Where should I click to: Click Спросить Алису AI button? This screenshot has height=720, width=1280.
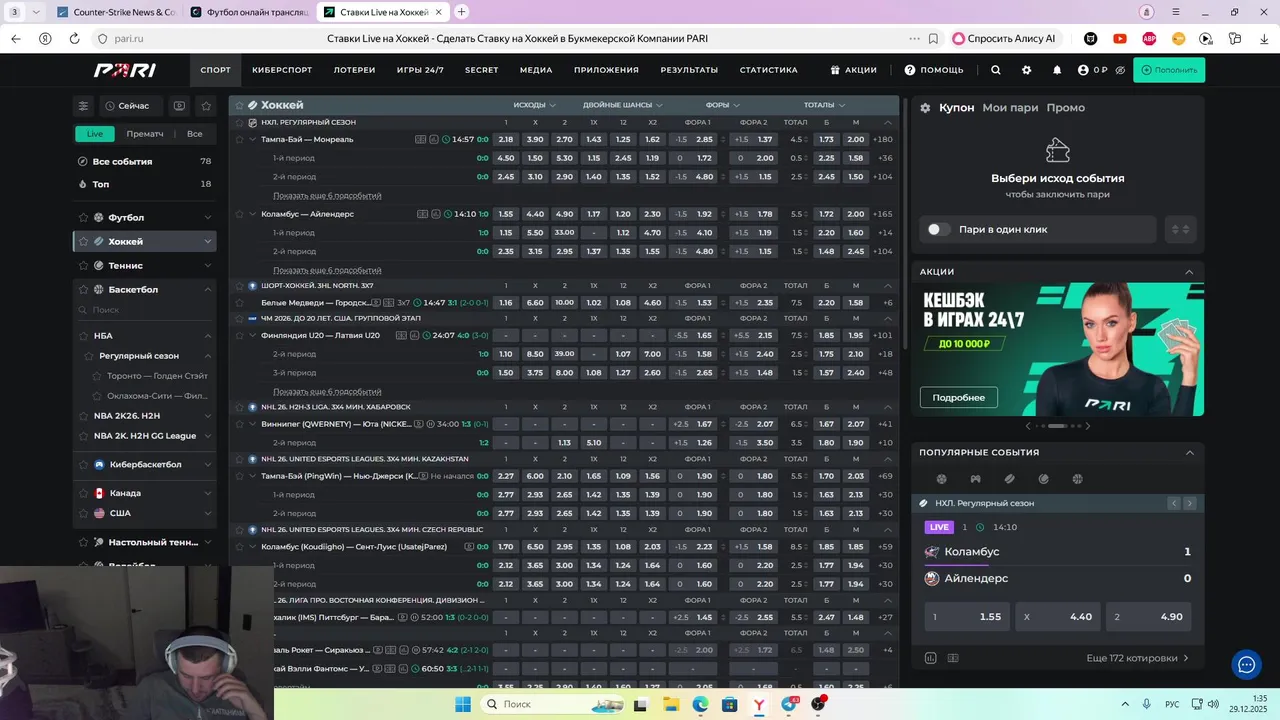pos(1004,39)
